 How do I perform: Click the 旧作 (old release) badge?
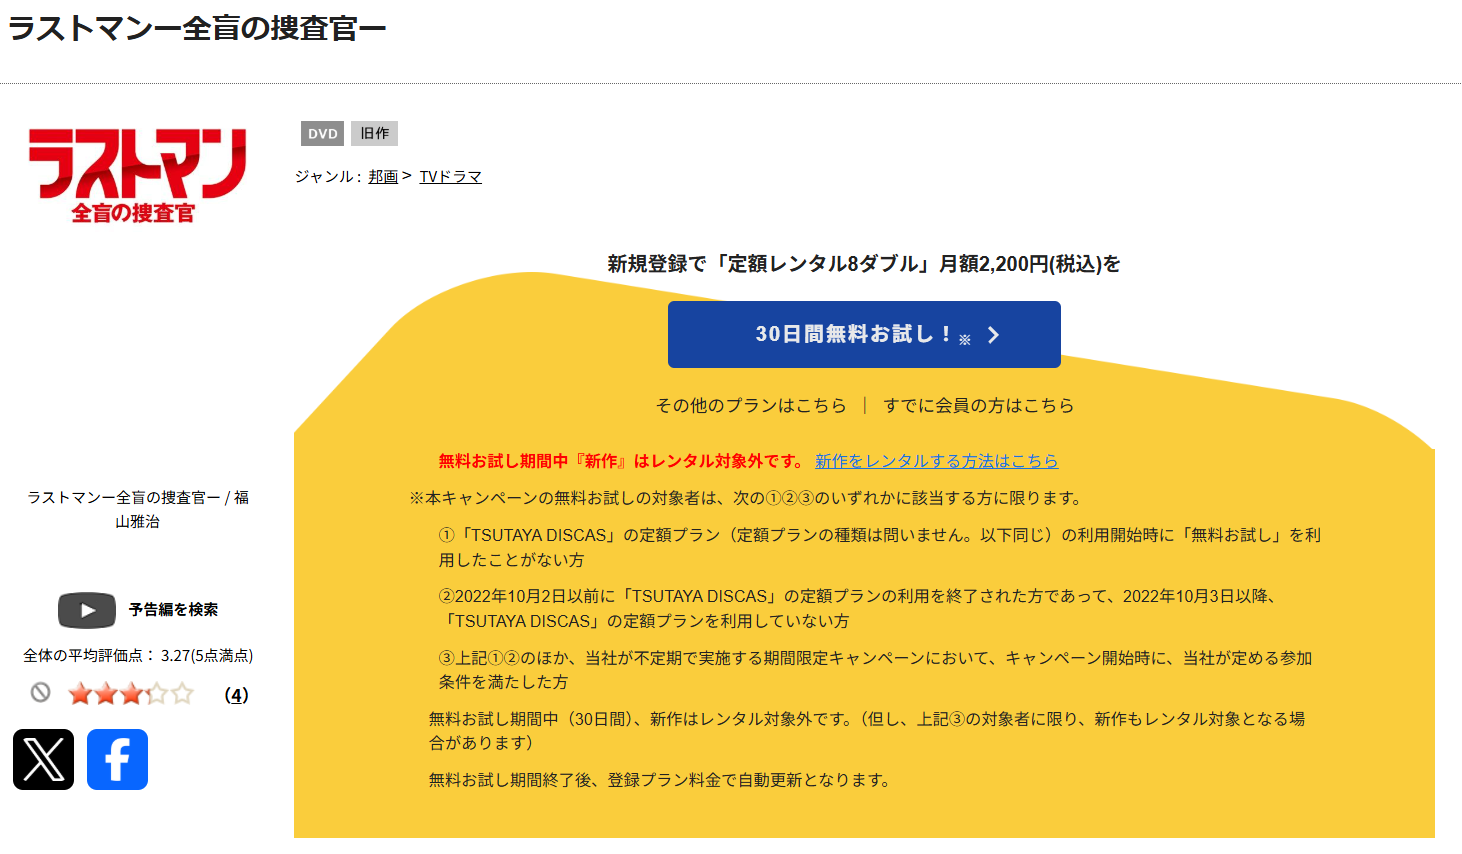374,133
